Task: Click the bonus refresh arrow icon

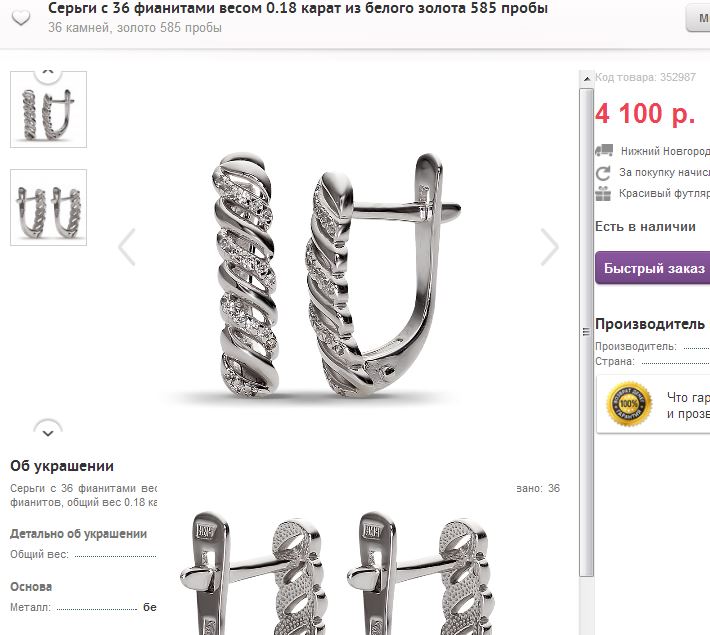Action: [x=603, y=173]
